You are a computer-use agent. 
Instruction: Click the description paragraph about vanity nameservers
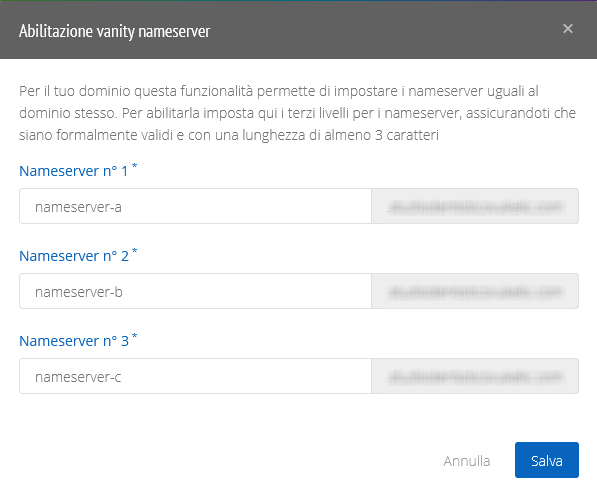[297, 113]
